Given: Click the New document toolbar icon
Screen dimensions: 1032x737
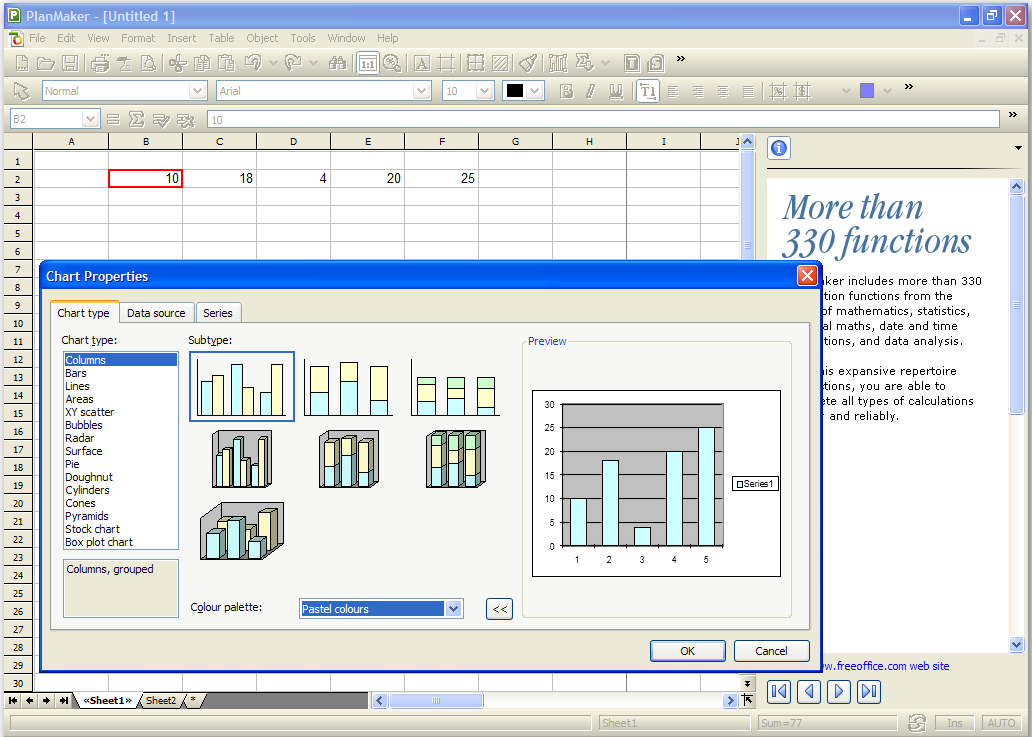Looking at the screenshot, I should 22,63.
